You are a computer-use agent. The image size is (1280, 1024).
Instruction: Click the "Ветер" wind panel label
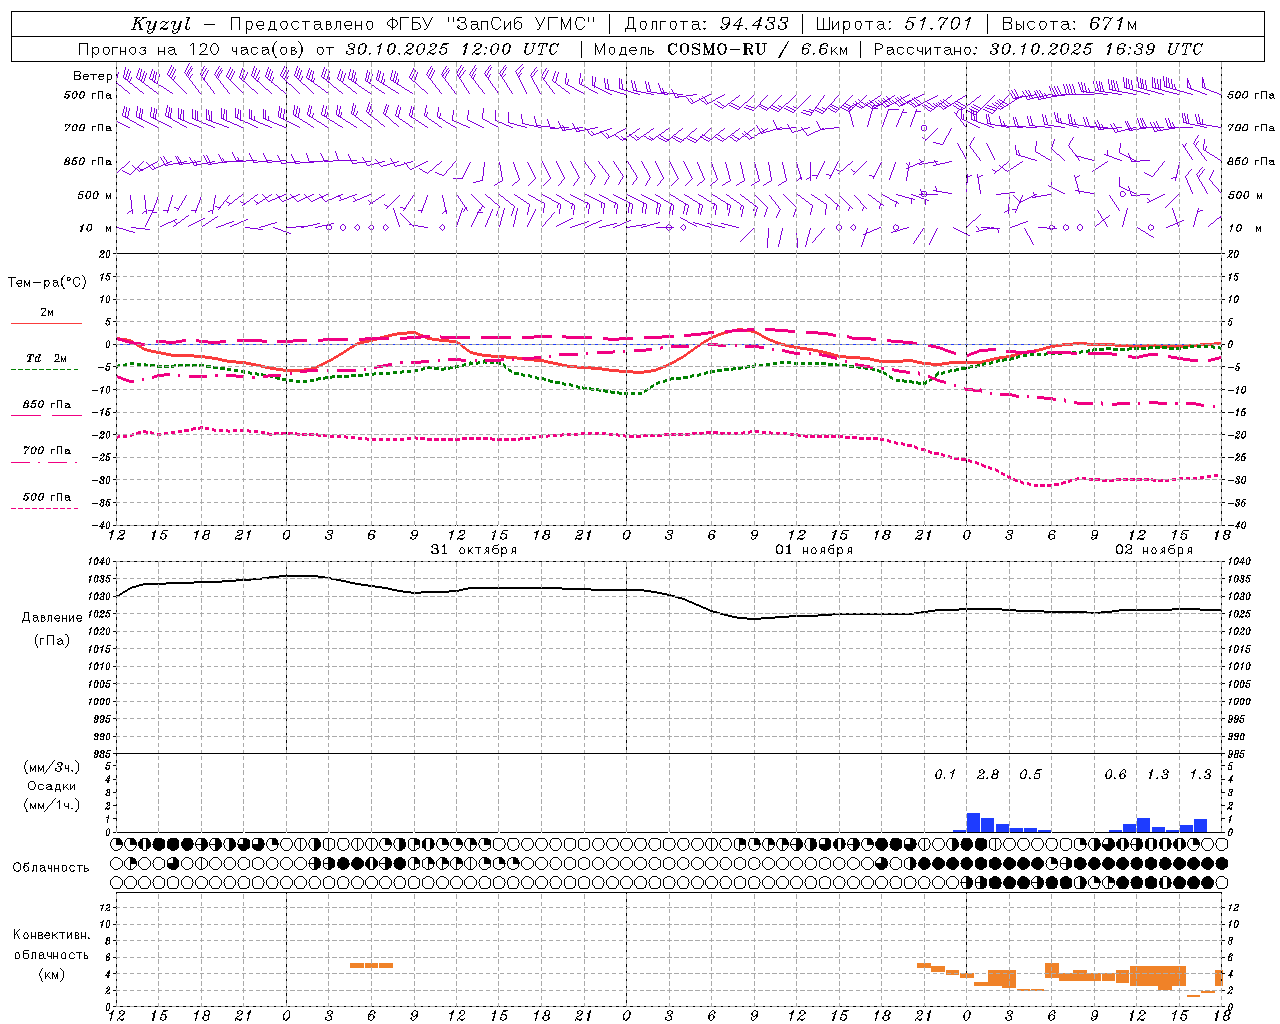tap(92, 76)
